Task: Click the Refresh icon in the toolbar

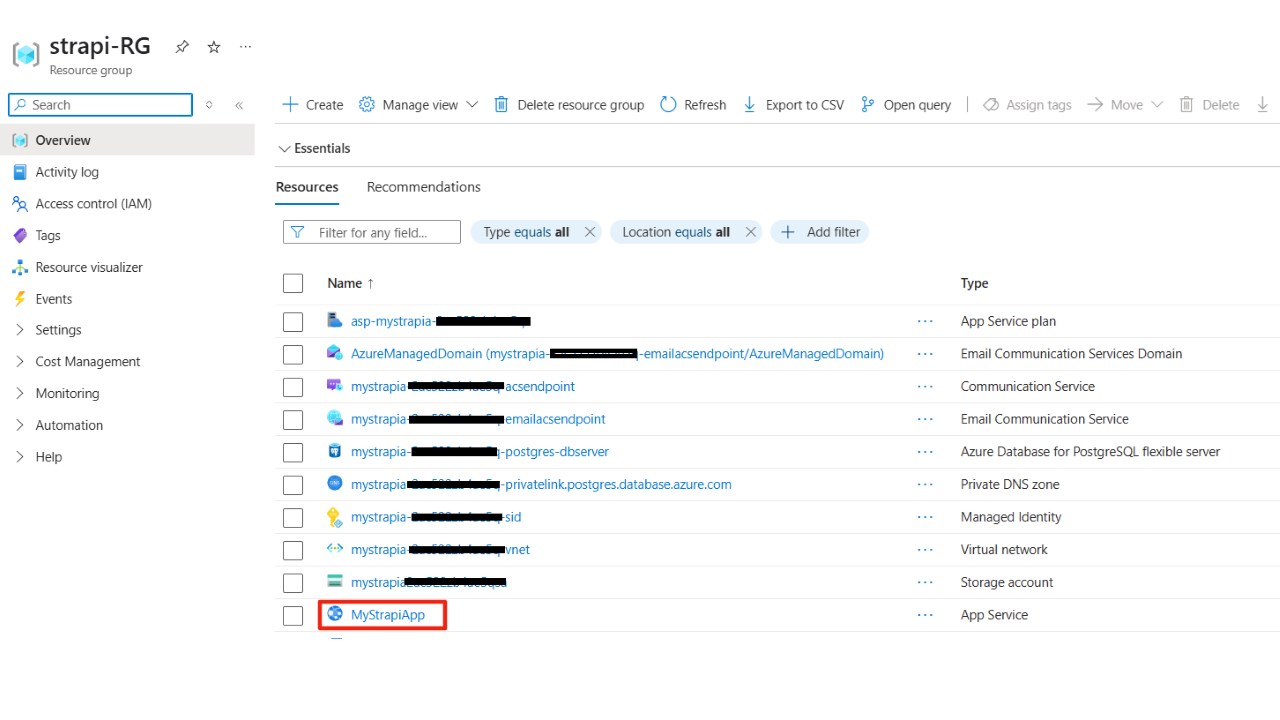Action: [x=668, y=105]
